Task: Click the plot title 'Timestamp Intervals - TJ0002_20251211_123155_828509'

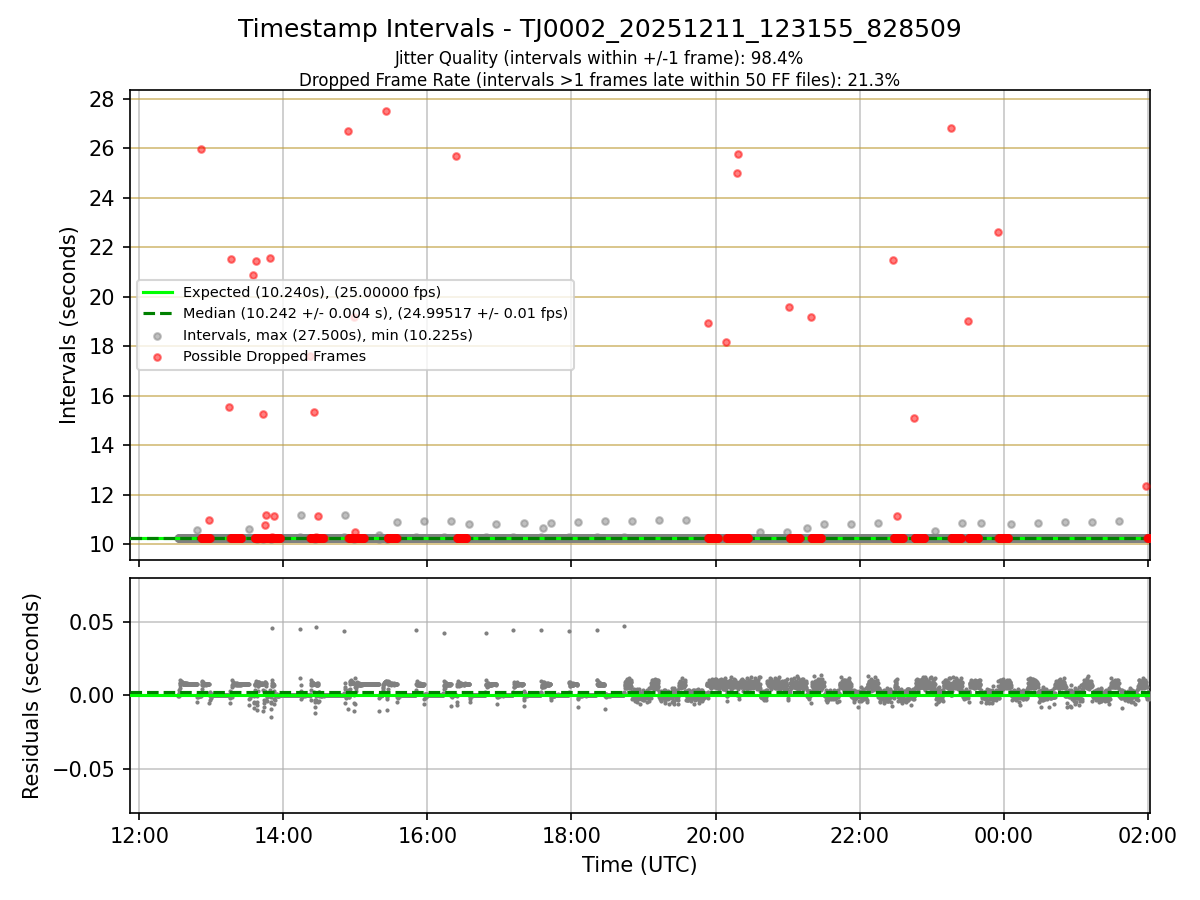Action: [x=599, y=29]
